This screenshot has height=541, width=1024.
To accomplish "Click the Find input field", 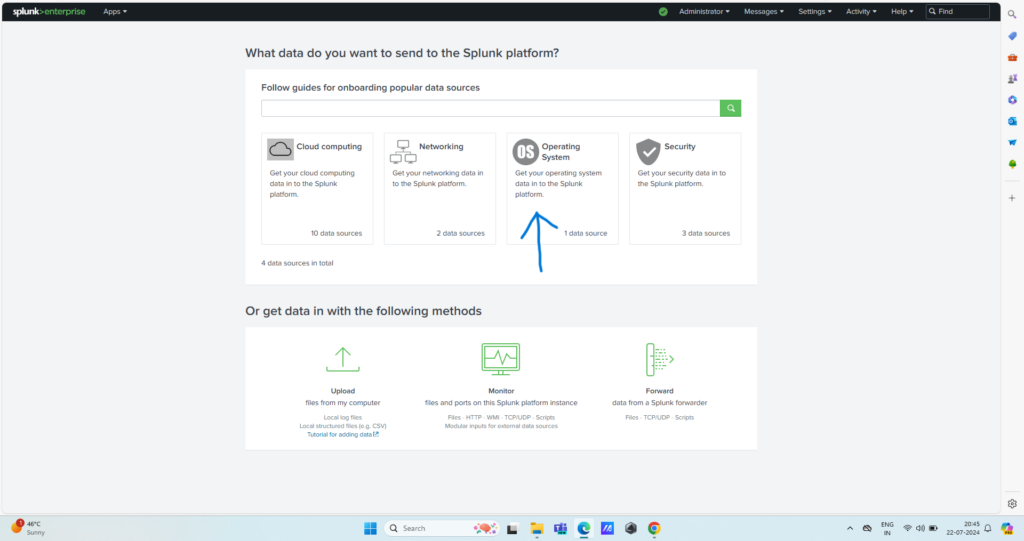I will (x=962, y=12).
